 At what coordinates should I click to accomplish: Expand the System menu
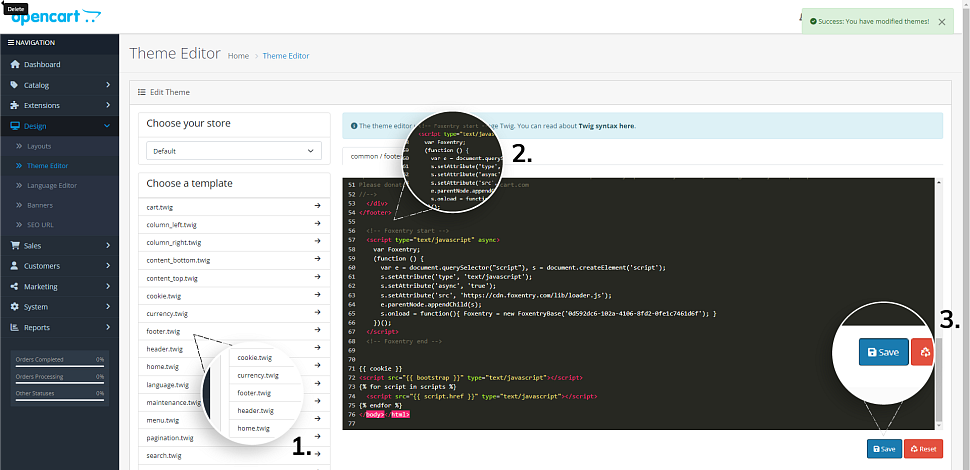(x=59, y=307)
